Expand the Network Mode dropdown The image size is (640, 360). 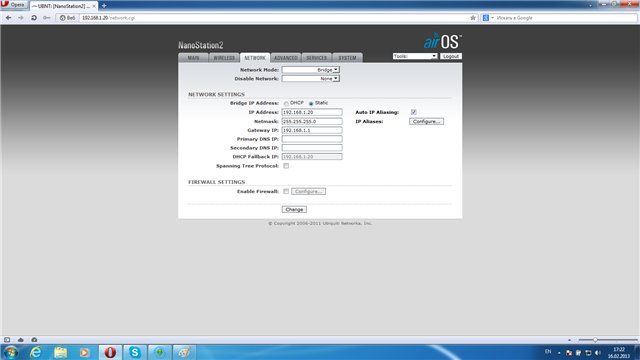point(311,70)
